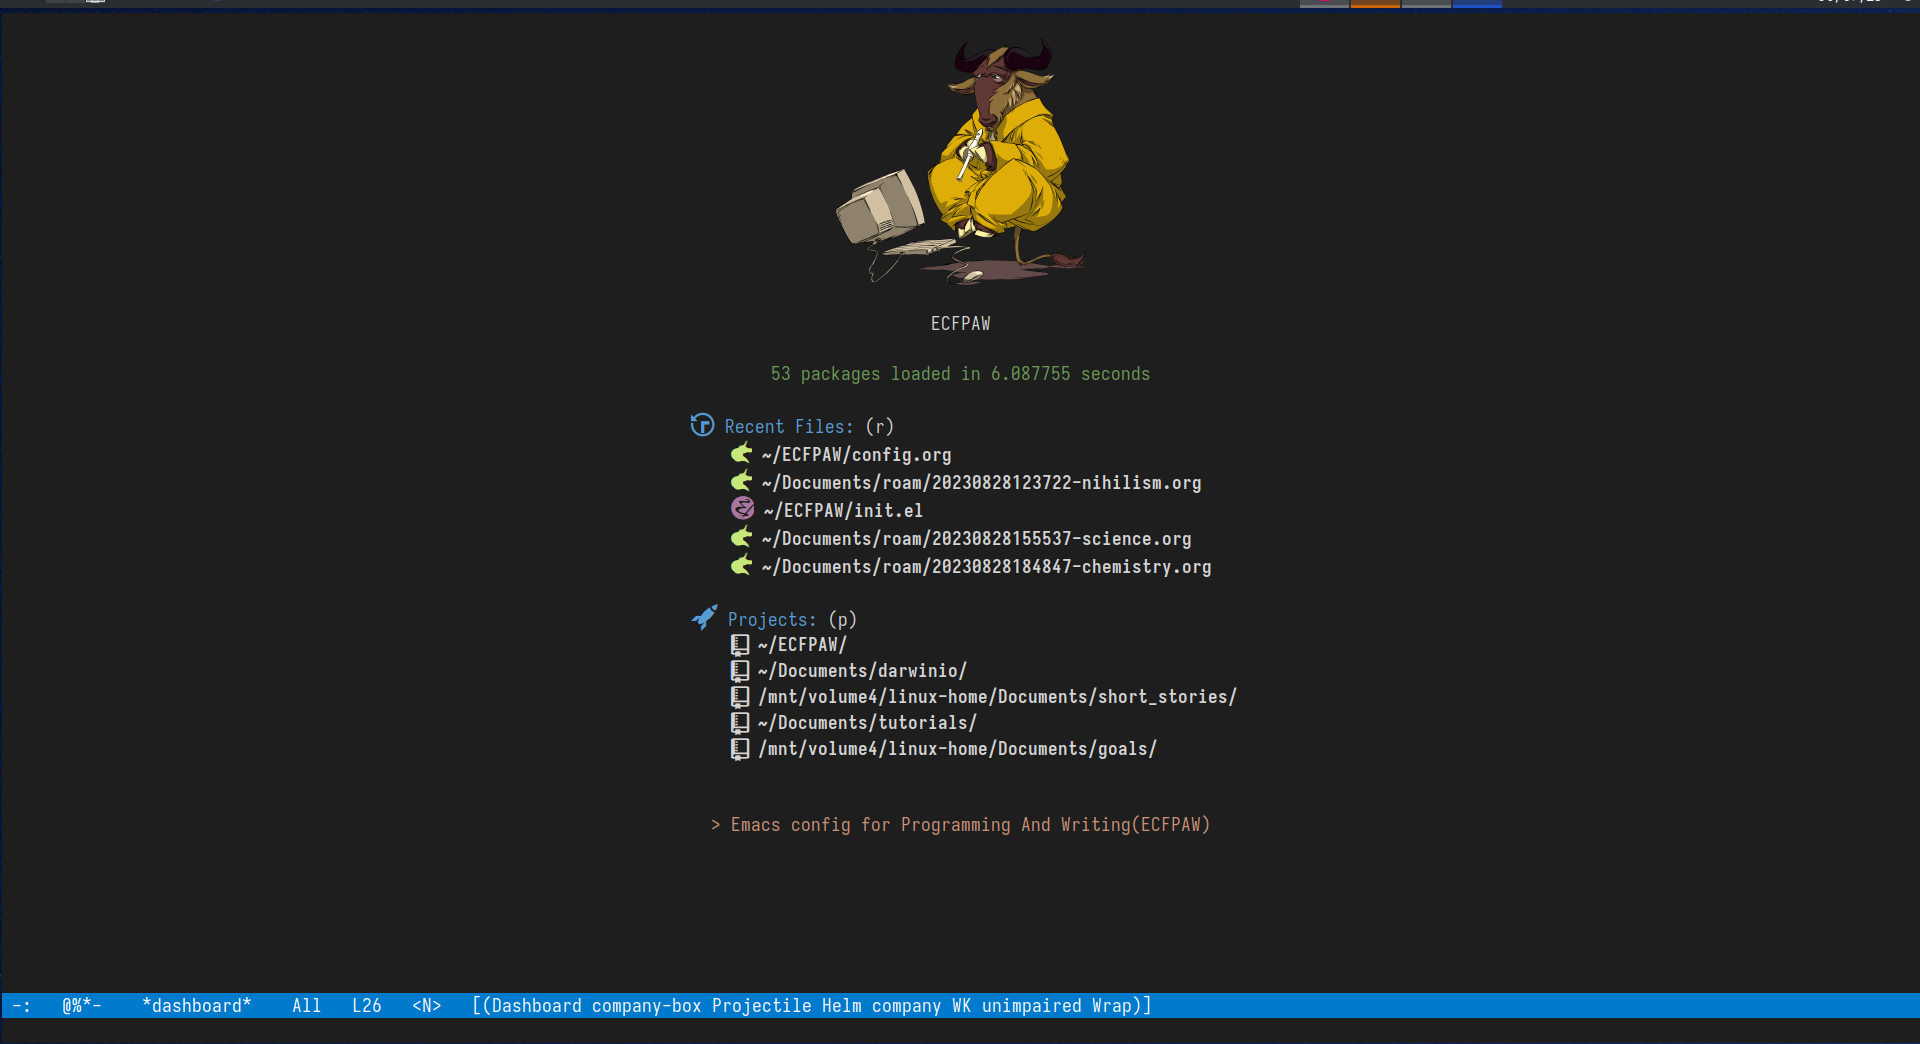This screenshot has width=1920, height=1044.
Task: Click the Projects rocket icon
Action: (x=704, y=617)
